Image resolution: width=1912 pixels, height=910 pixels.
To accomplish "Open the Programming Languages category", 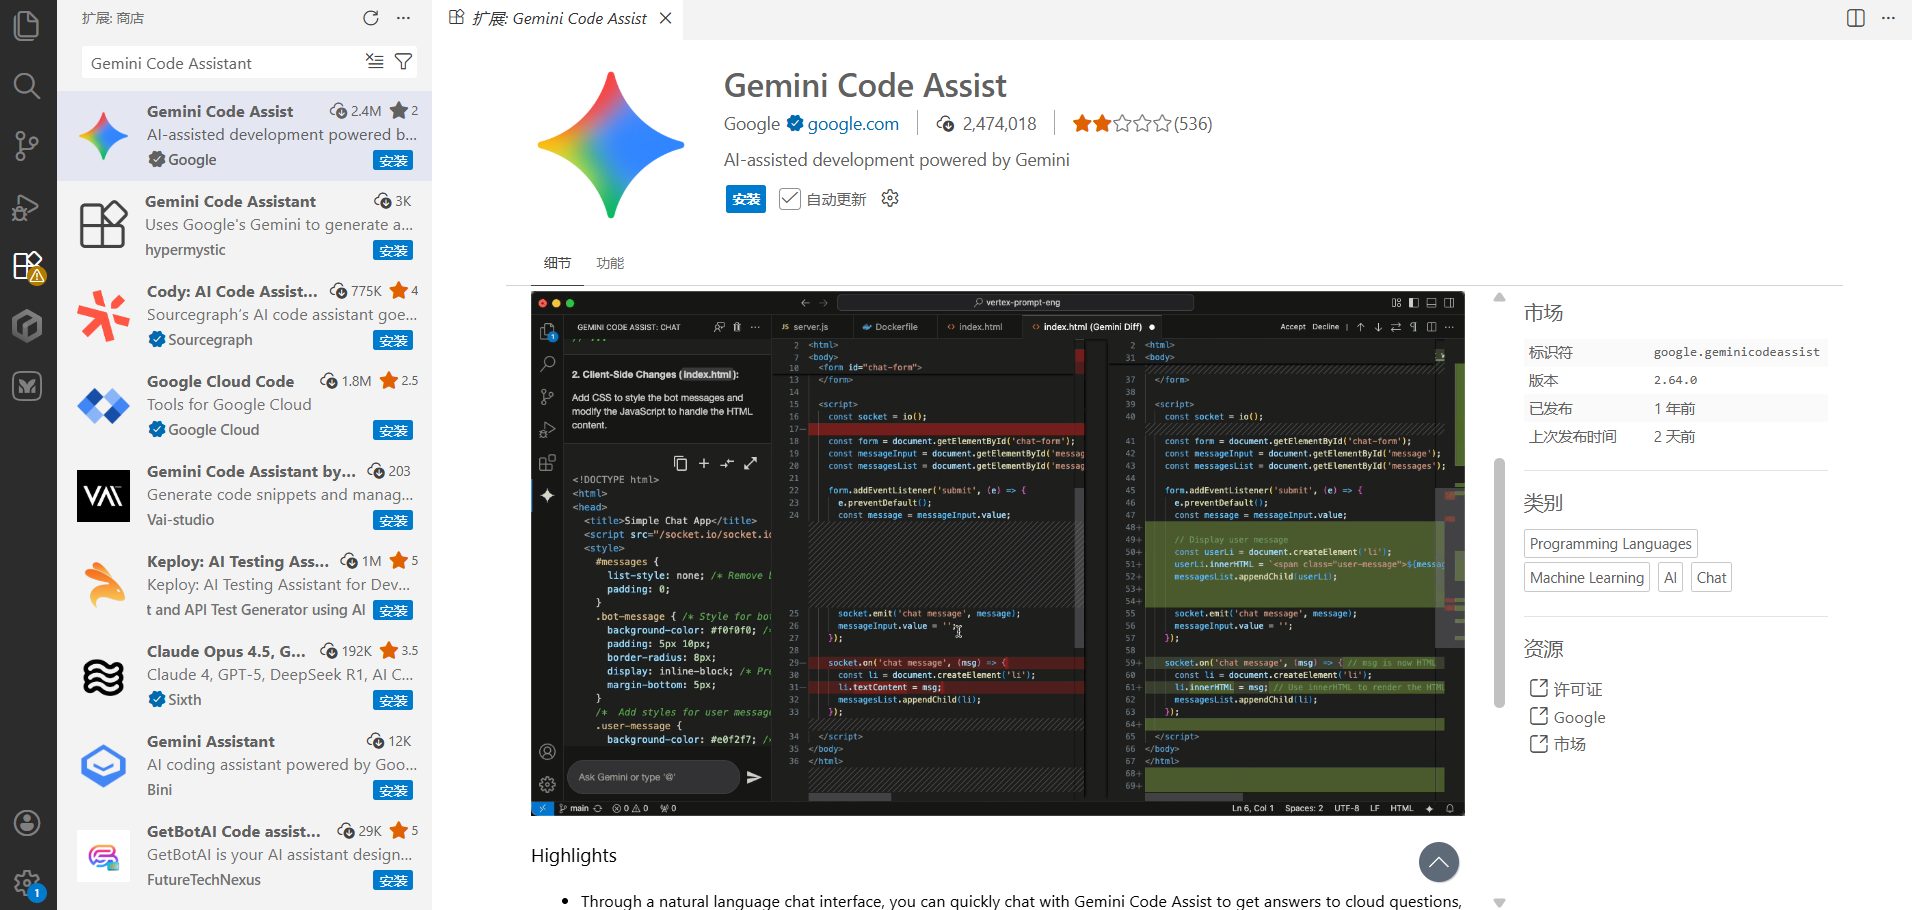I will point(1610,544).
